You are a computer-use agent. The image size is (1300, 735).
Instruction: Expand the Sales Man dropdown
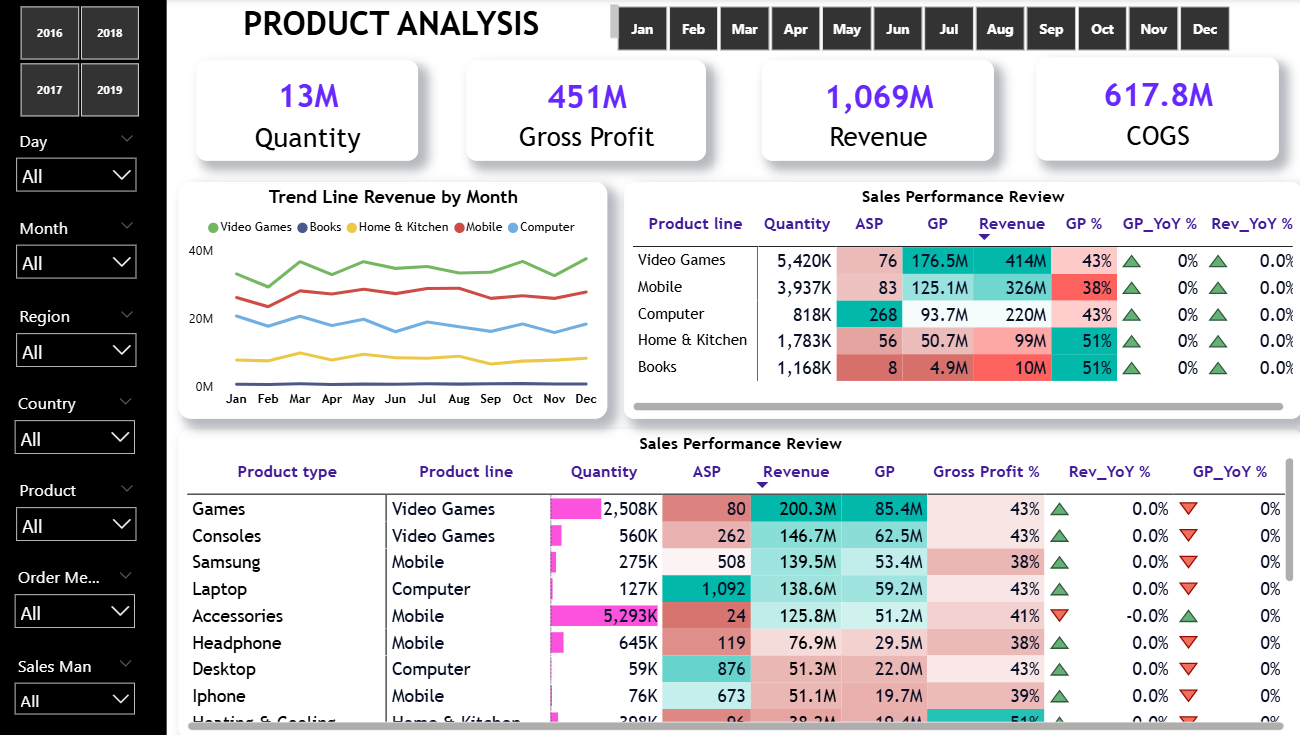coord(76,699)
